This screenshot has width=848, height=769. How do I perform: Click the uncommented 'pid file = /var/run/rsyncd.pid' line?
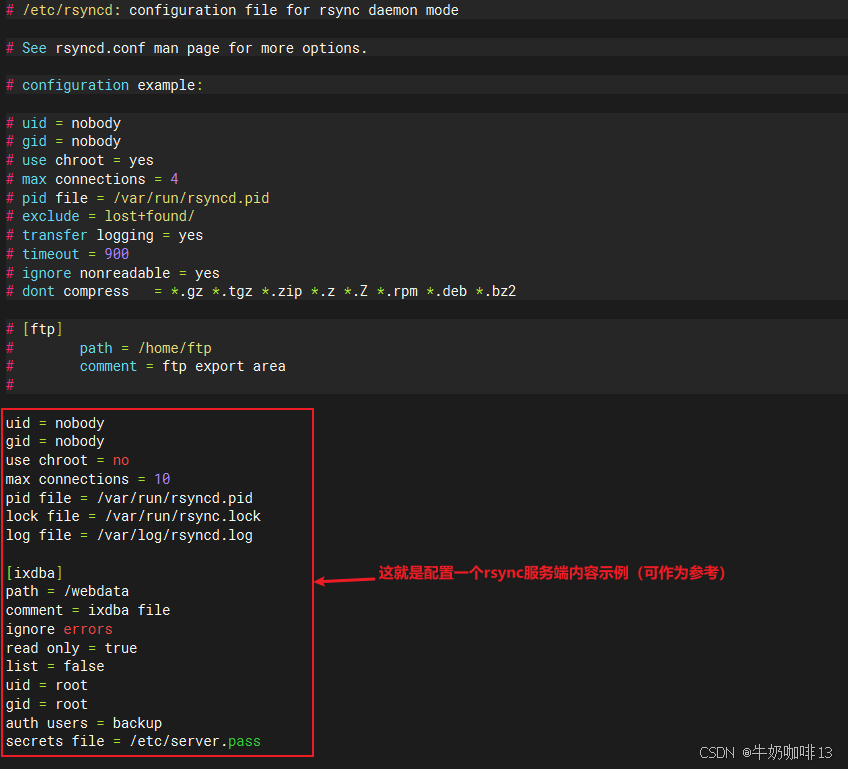click(129, 498)
